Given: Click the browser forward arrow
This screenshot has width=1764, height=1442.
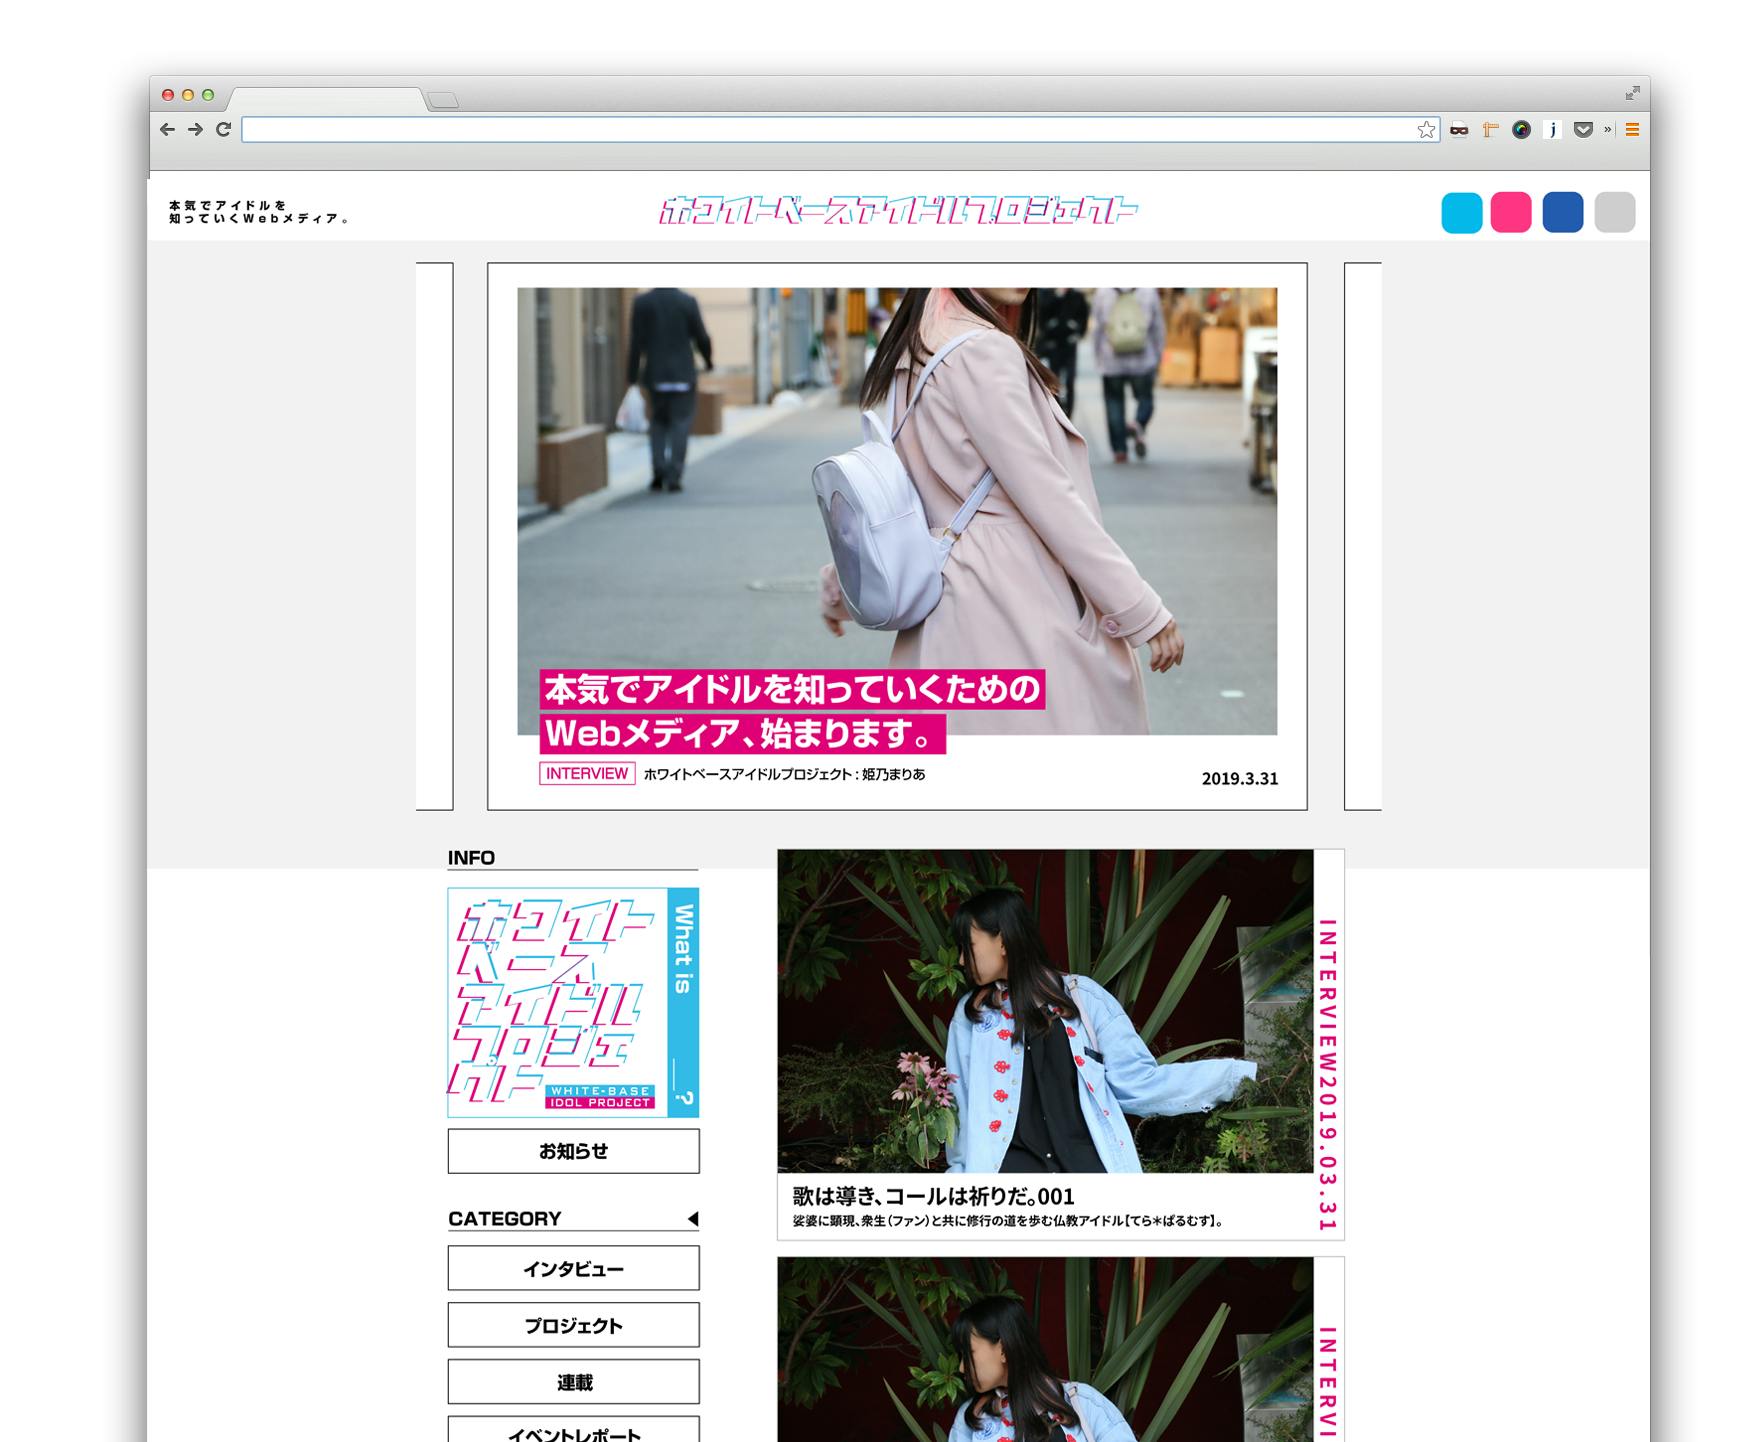Looking at the screenshot, I should [x=195, y=129].
